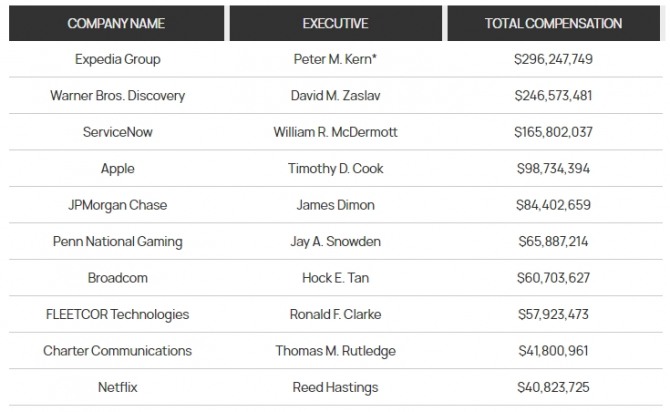The image size is (670, 412).
Task: Click executive Timothy D. Cook
Action: tap(335, 169)
